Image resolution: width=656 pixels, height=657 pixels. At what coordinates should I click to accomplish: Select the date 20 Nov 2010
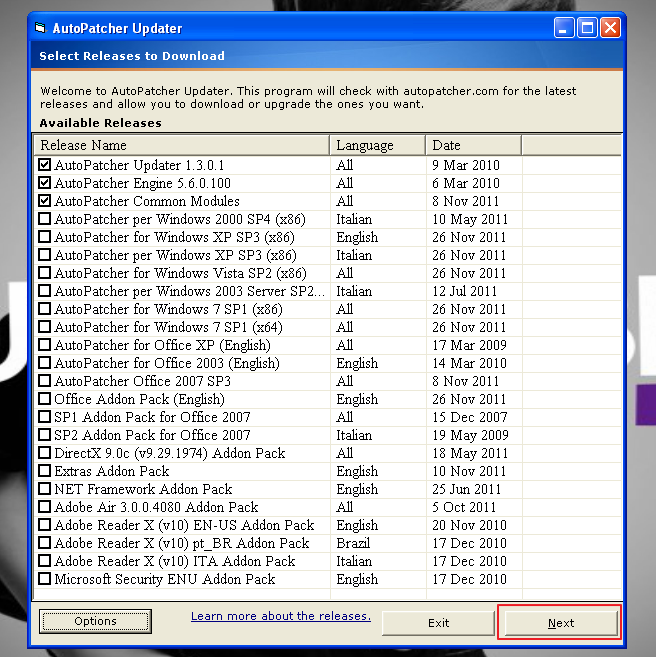pyautogui.click(x=469, y=525)
